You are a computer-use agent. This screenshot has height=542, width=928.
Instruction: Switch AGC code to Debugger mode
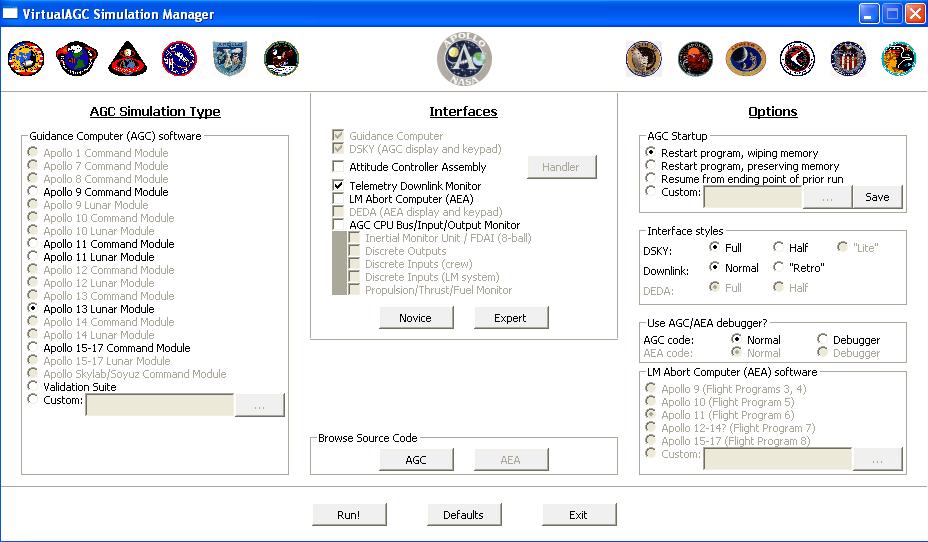[x=823, y=340]
